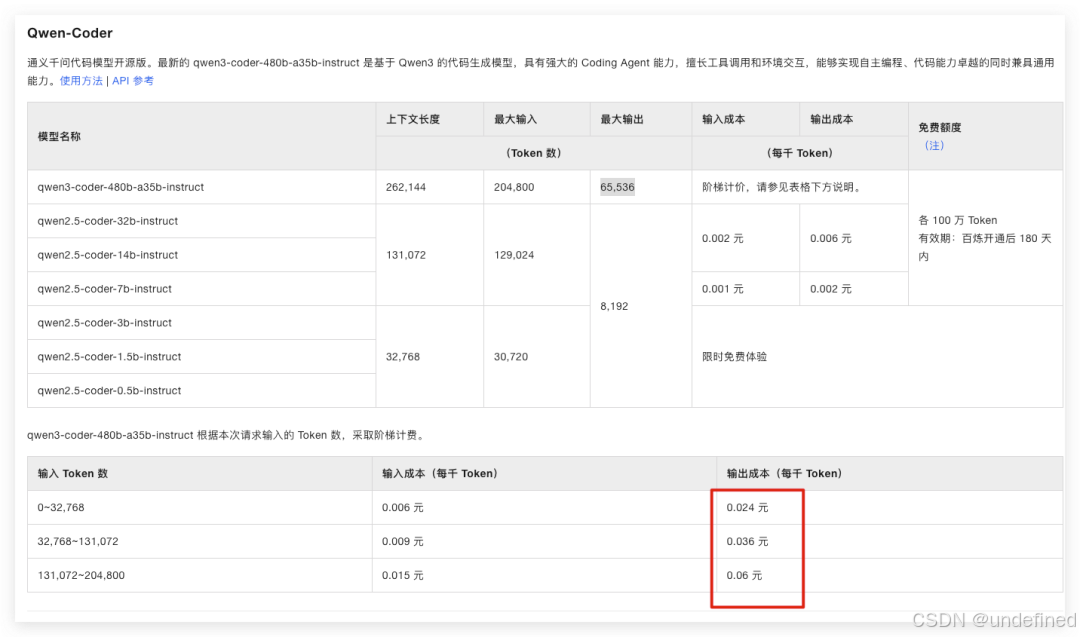
Task: Click the 0.002 元 input cost cell
Action: click(x=723, y=238)
